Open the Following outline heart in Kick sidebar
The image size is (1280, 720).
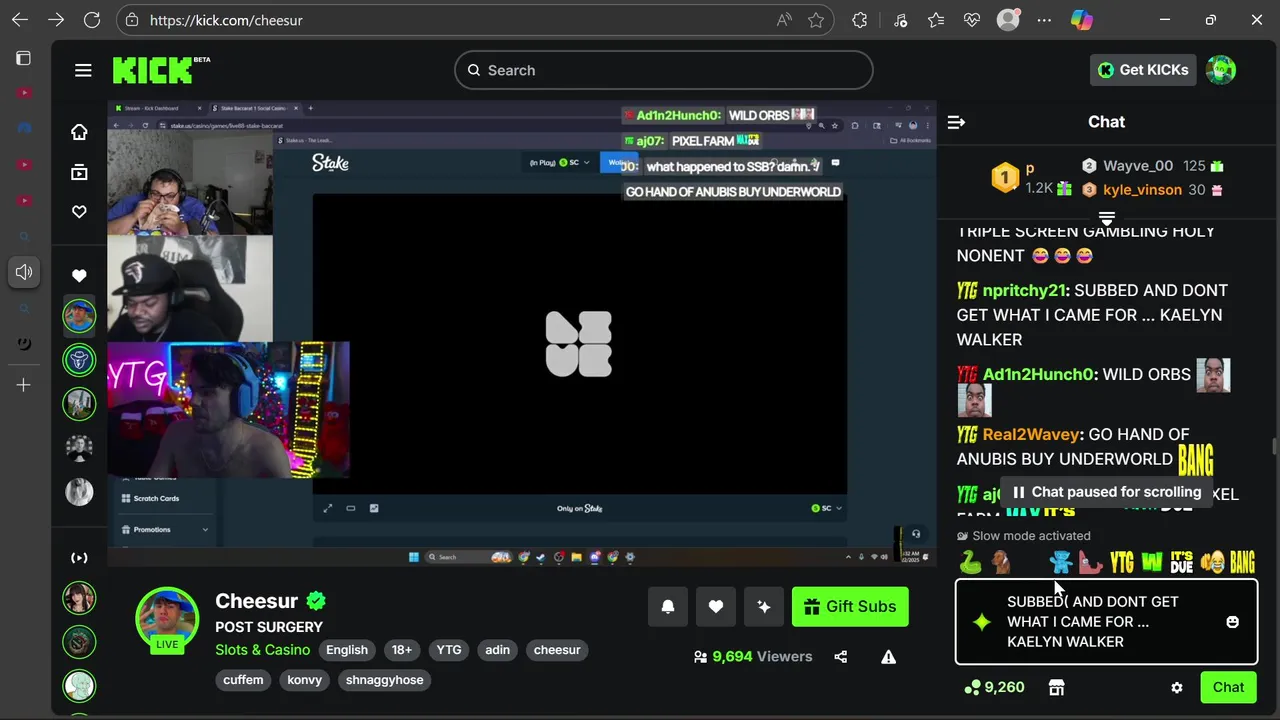[x=79, y=212]
